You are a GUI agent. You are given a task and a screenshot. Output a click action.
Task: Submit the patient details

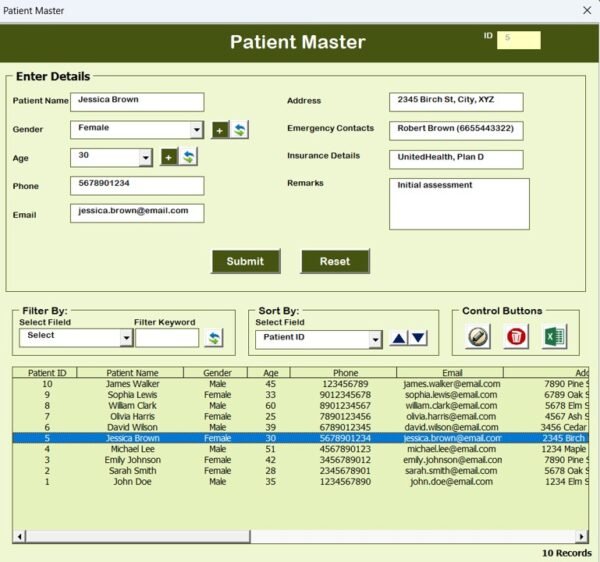pos(246,261)
